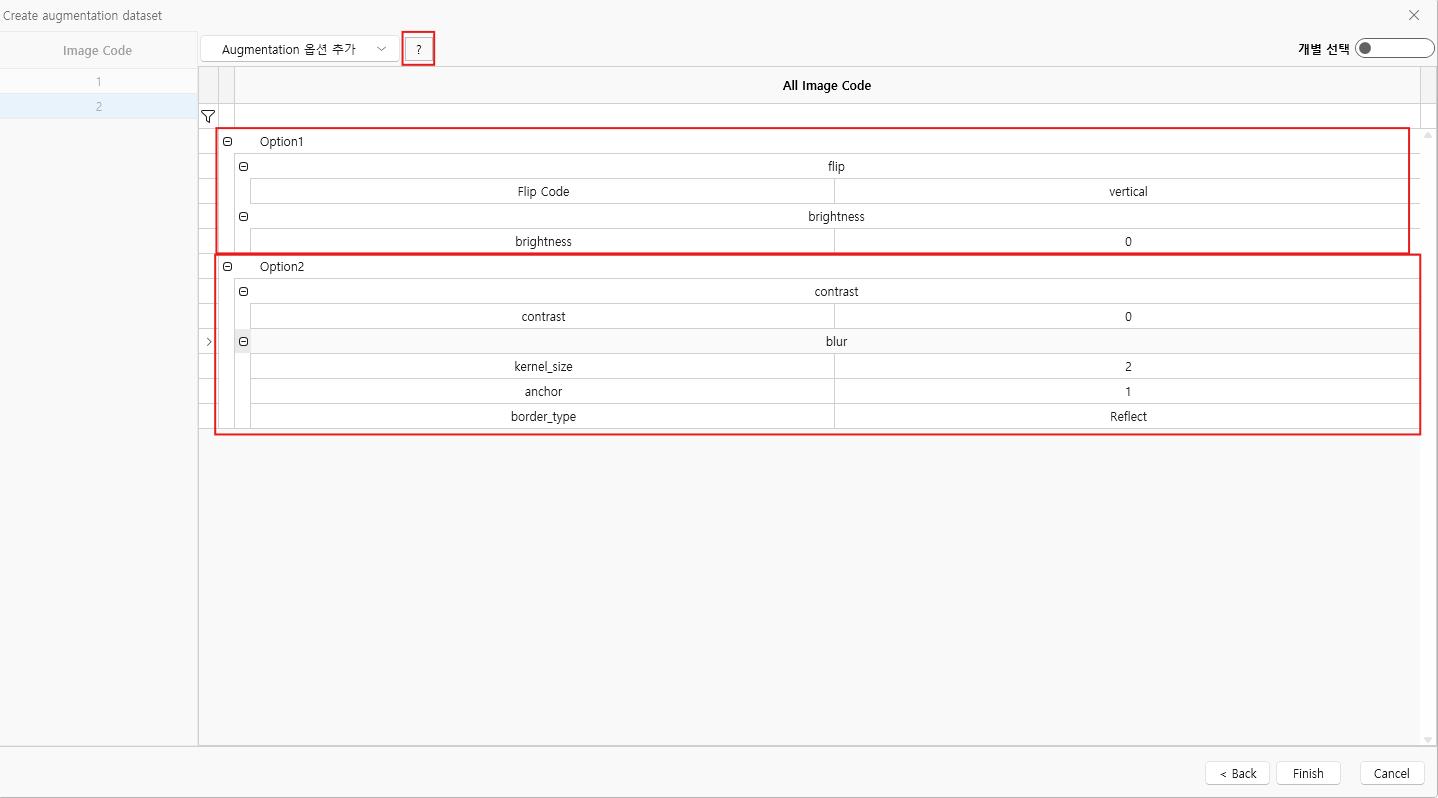
Task: Click the Back button
Action: coord(1237,773)
